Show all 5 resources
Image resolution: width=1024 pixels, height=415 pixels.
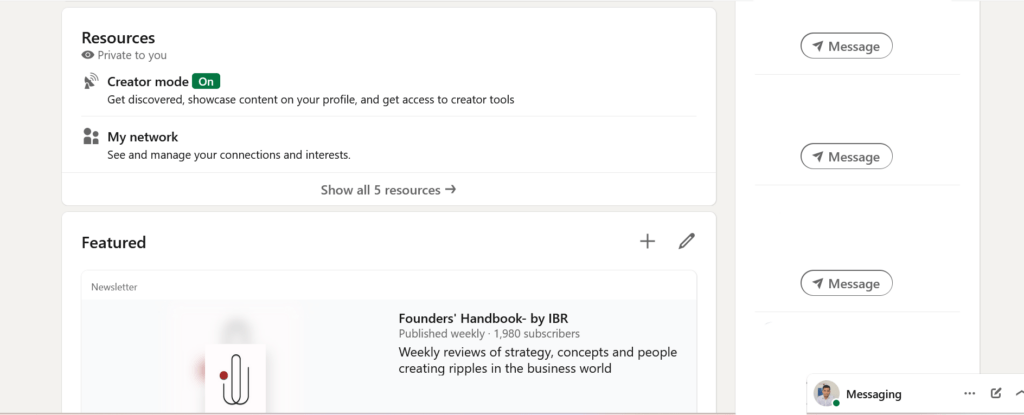click(x=388, y=190)
